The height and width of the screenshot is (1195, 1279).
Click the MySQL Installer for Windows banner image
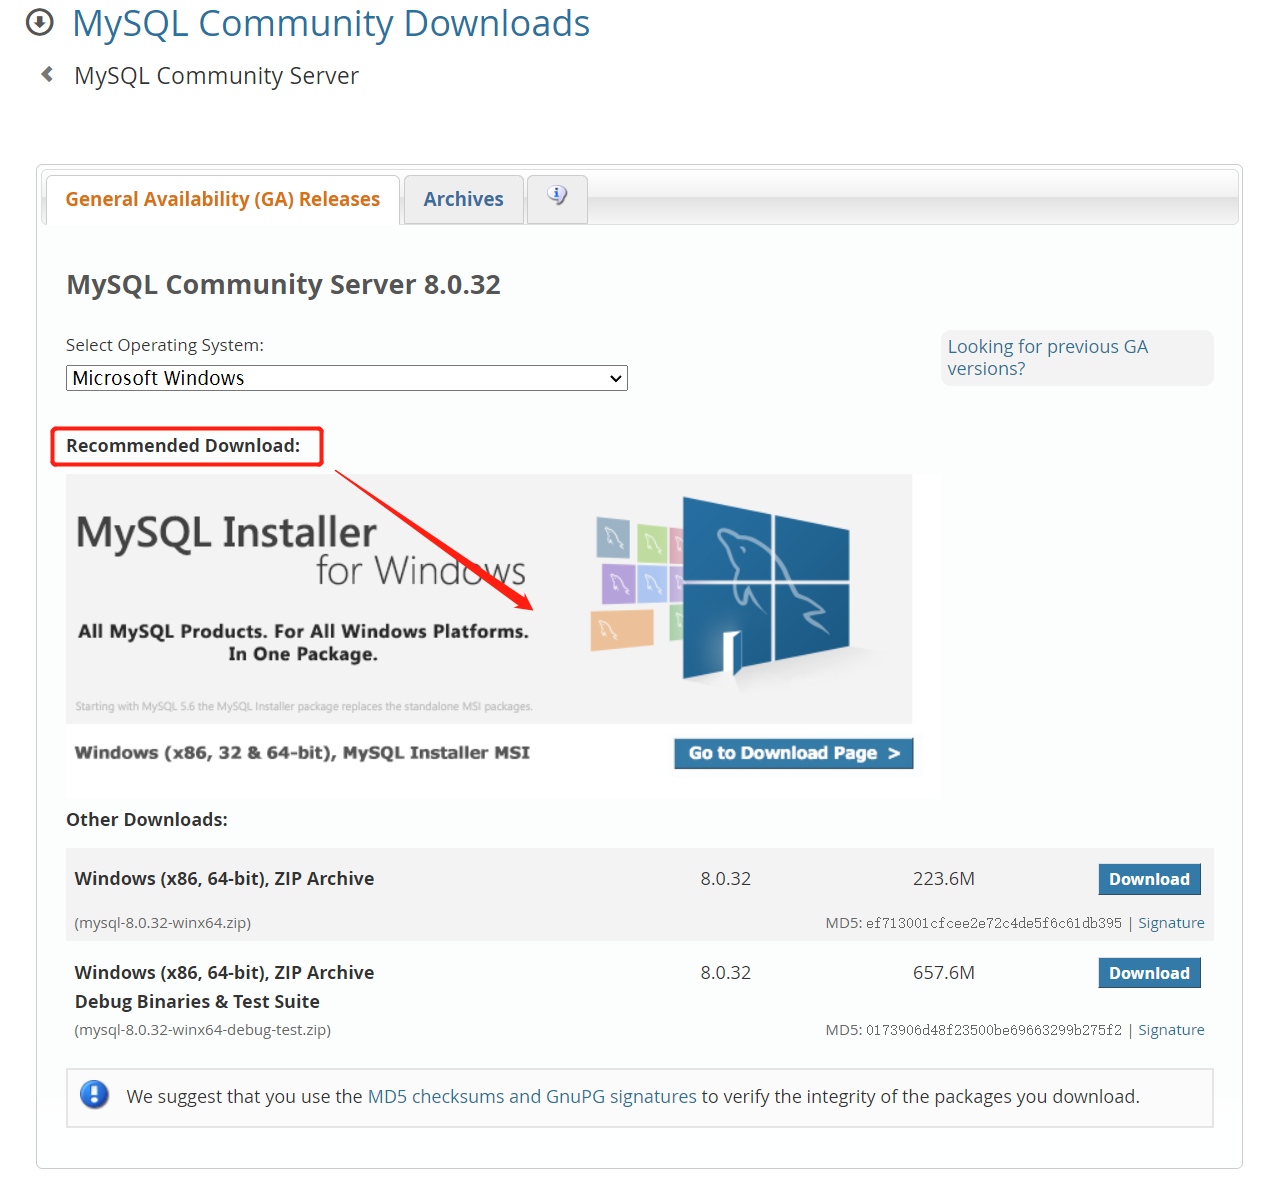[489, 598]
